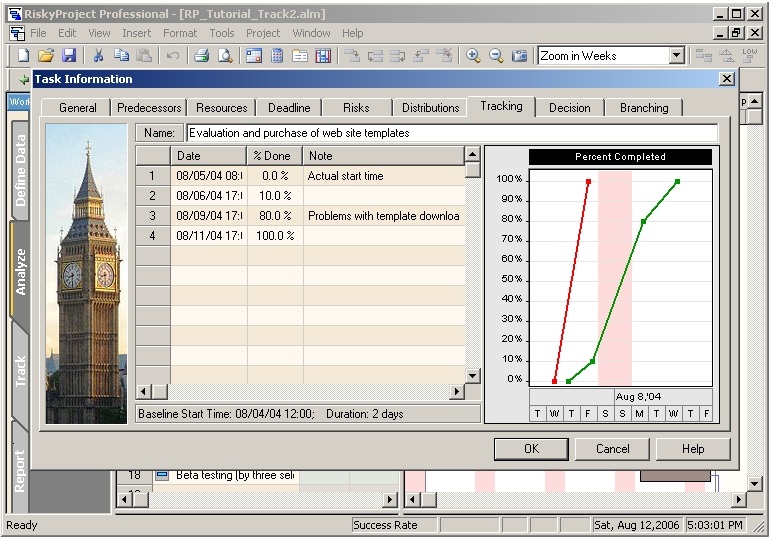The width and height of the screenshot is (770, 538).
Task: Click tracking table scroll up arrow
Action: [x=472, y=154]
